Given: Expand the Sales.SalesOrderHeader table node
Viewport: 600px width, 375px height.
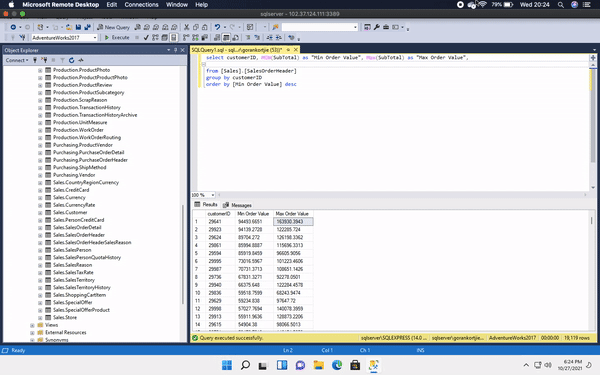Looking at the screenshot, I should pos(40,235).
